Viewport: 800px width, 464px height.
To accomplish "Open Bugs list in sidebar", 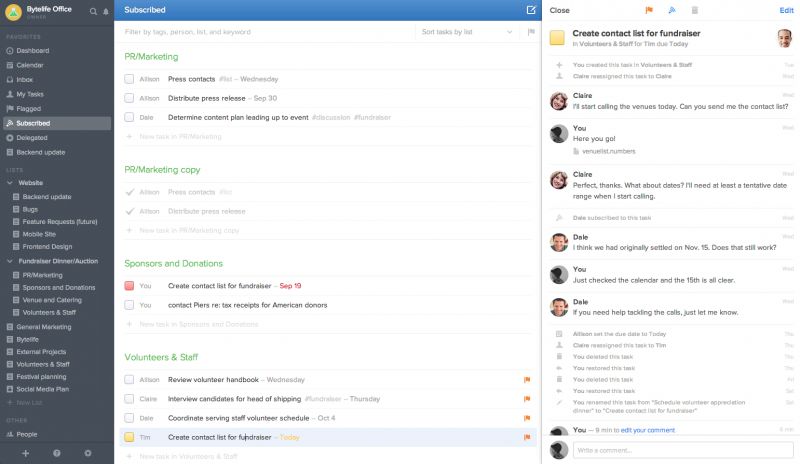I will tap(30, 209).
